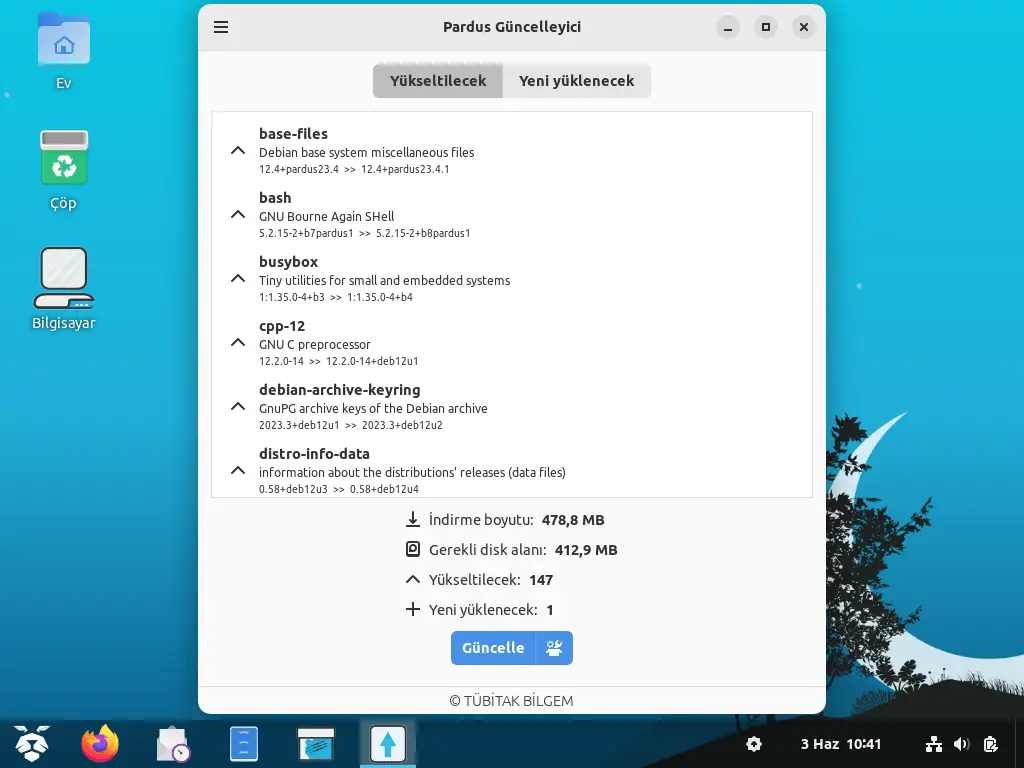Switch to the Yeni yüklenecek tab
The height and width of the screenshot is (768, 1024).
click(x=577, y=81)
